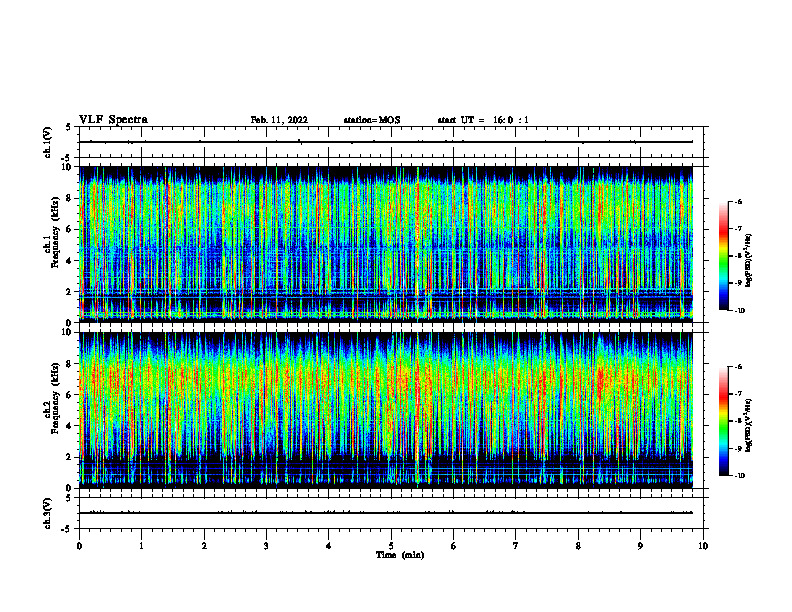792x612 pixels.
Task: Click the "9" tick on the time axis
Action: click(x=640, y=546)
